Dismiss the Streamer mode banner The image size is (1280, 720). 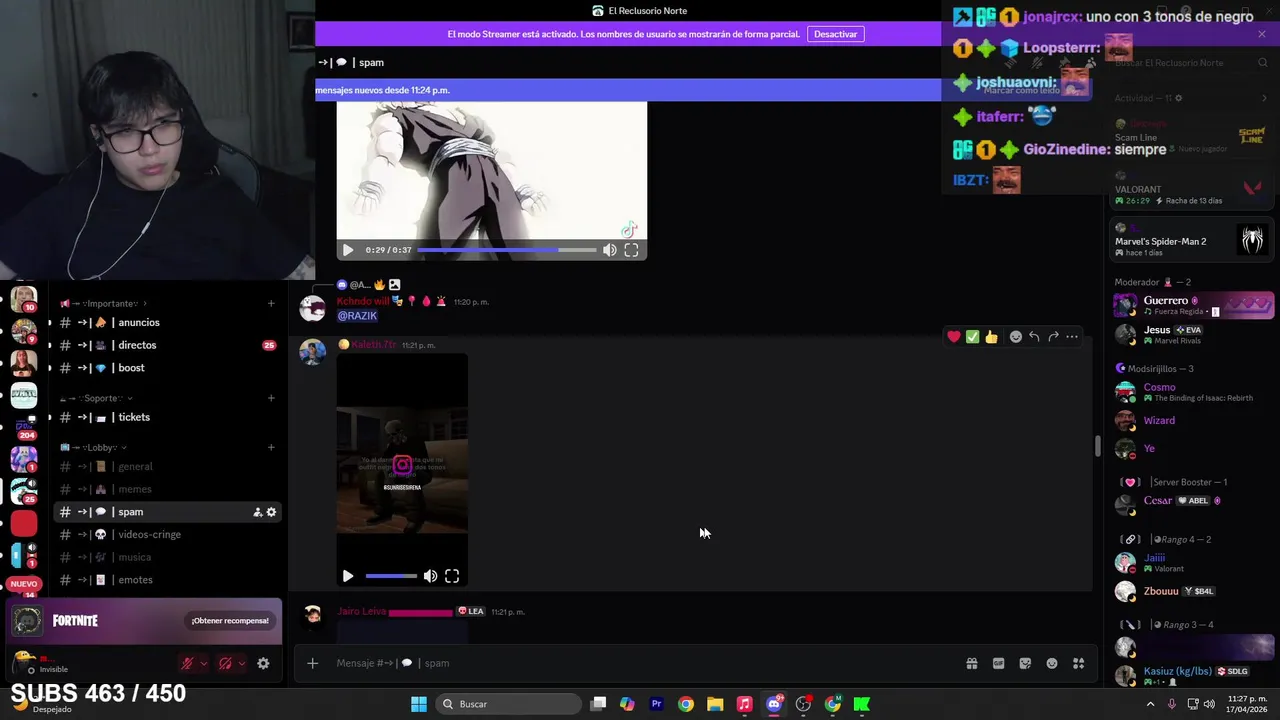[1262, 34]
